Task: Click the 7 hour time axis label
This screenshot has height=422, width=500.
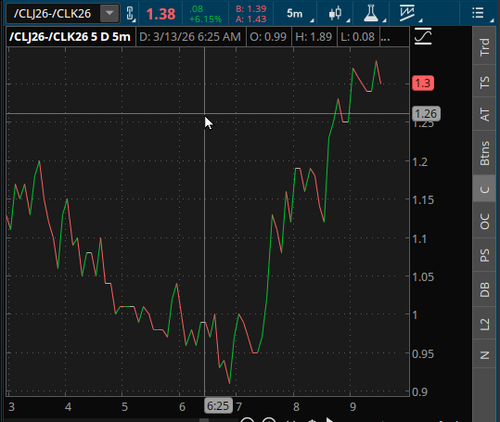Action: point(239,407)
